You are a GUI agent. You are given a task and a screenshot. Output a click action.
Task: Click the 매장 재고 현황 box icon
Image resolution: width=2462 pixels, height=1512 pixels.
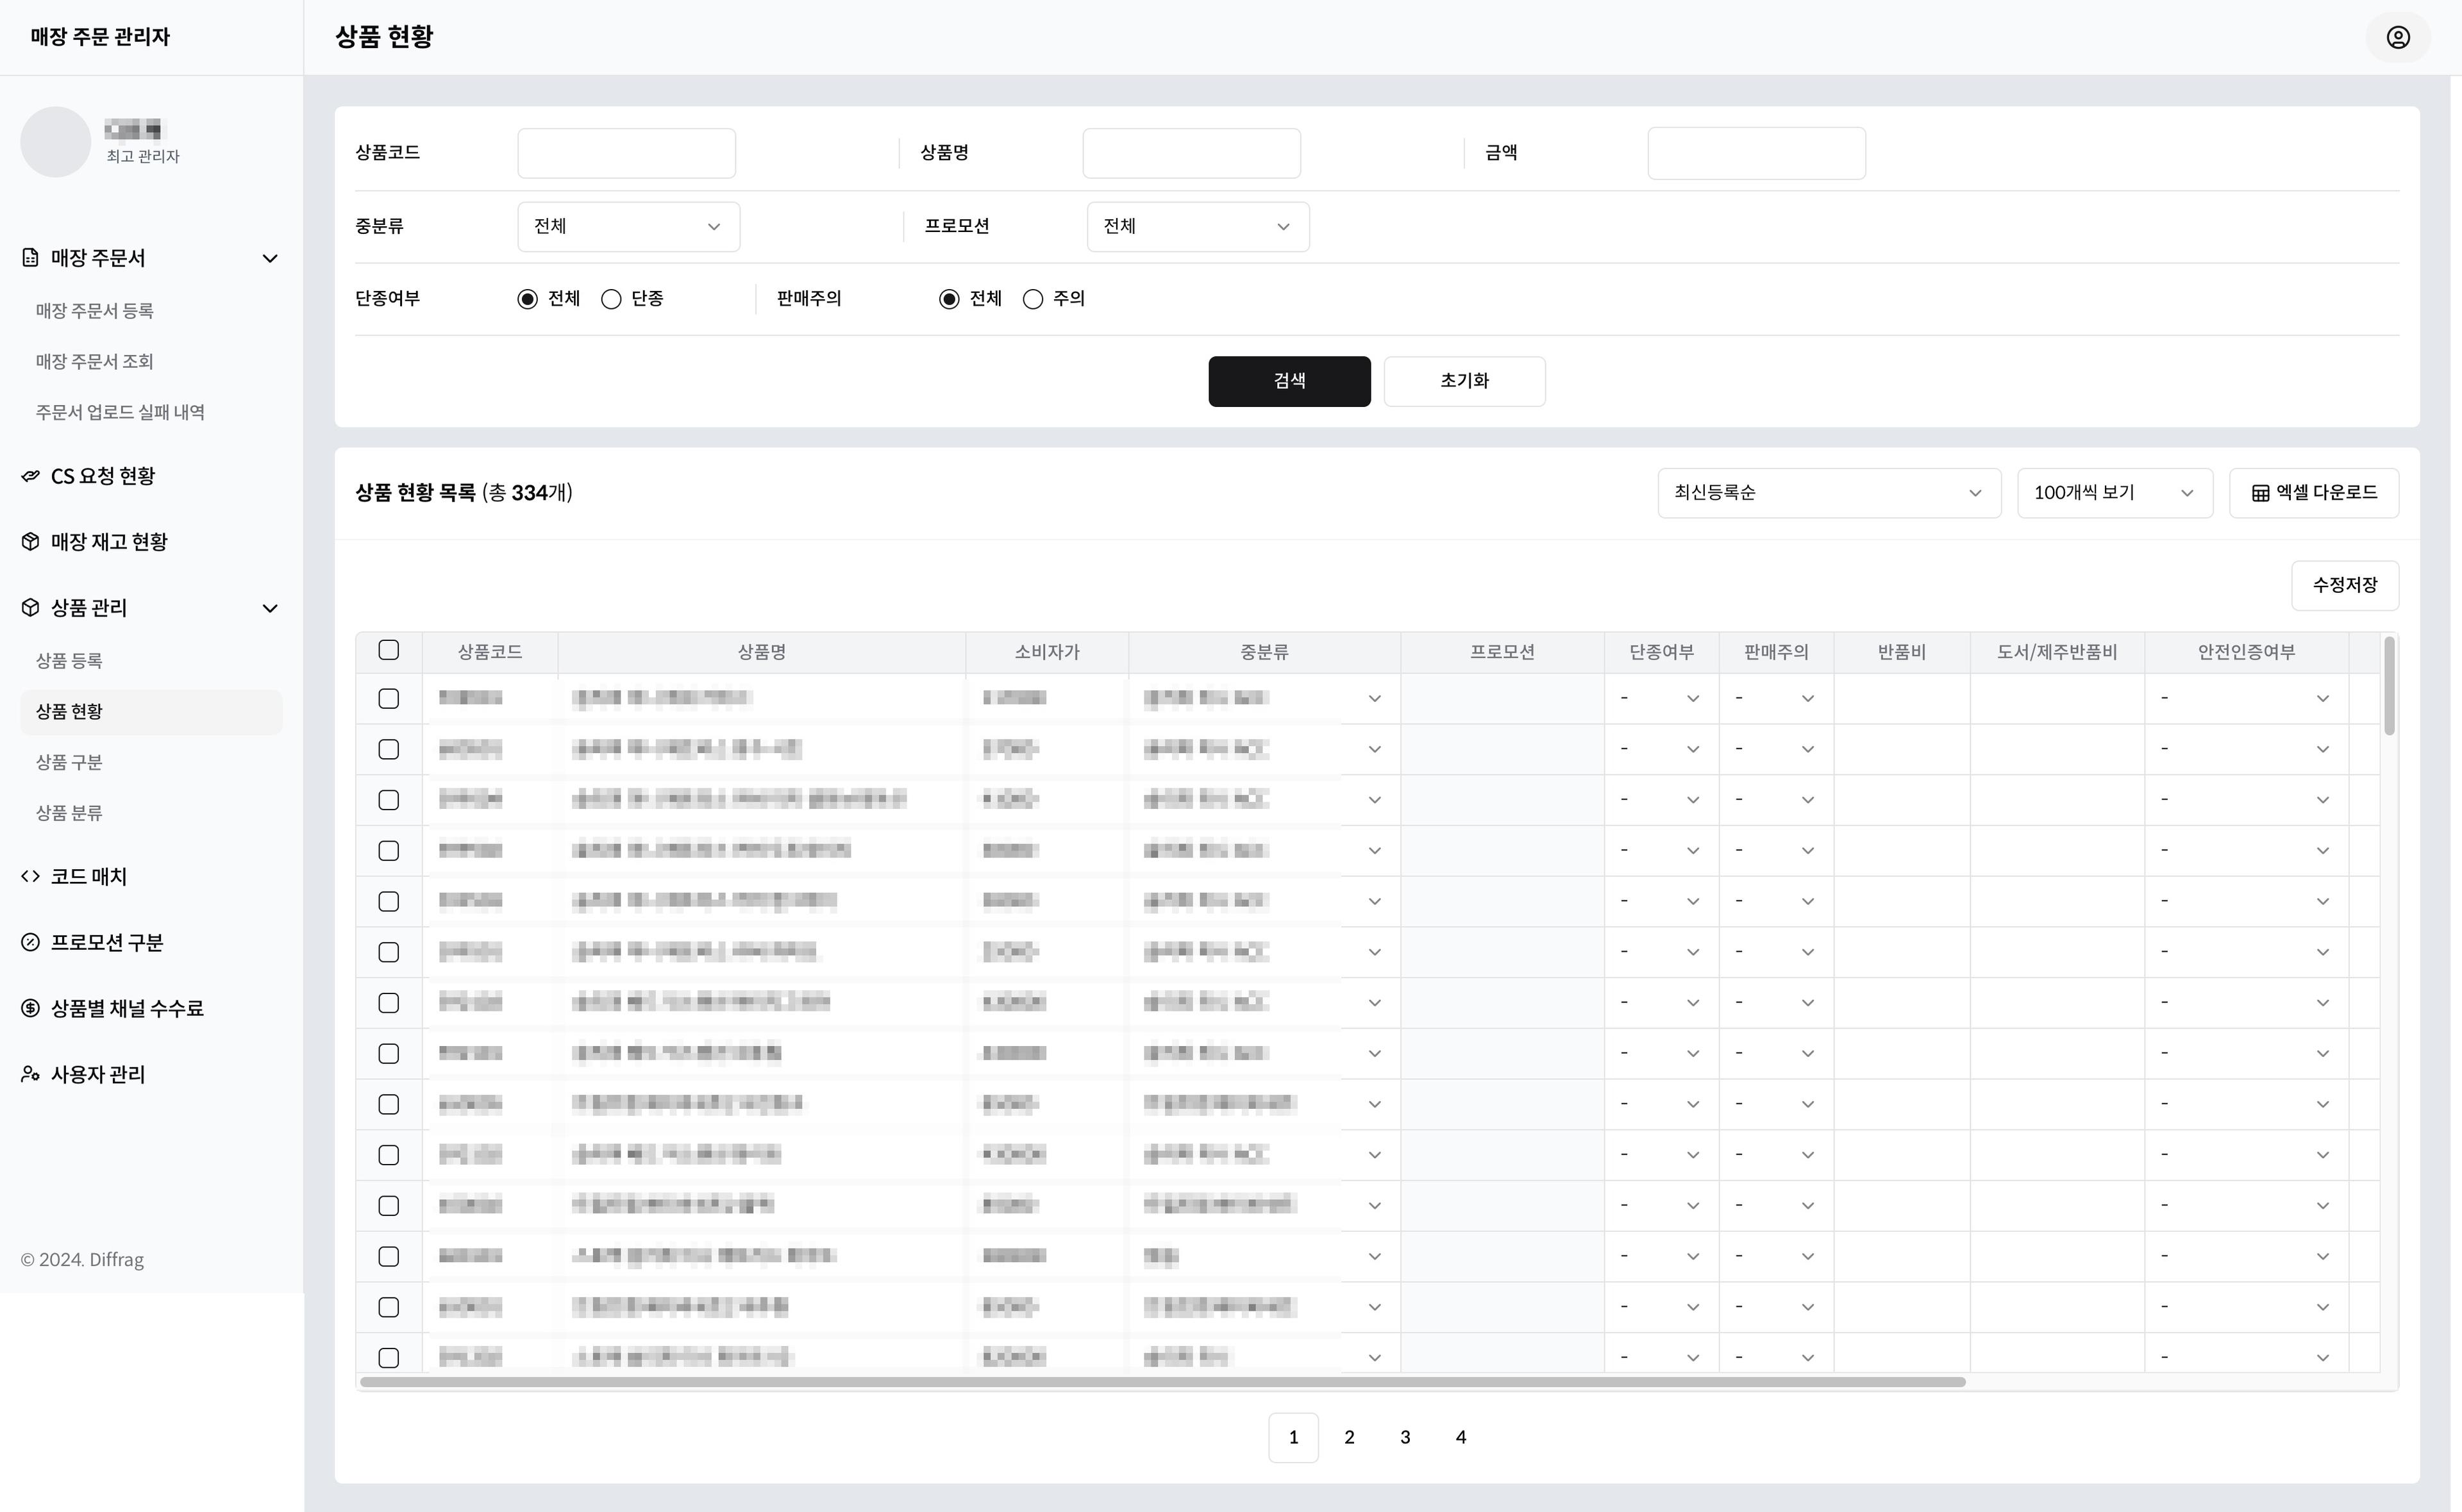pos(31,542)
